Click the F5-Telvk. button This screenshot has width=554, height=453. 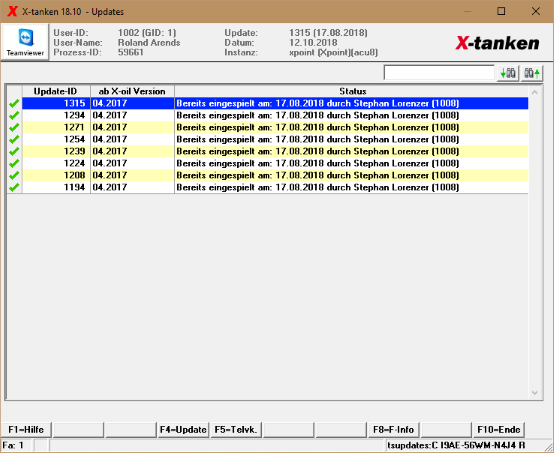pyautogui.click(x=236, y=430)
